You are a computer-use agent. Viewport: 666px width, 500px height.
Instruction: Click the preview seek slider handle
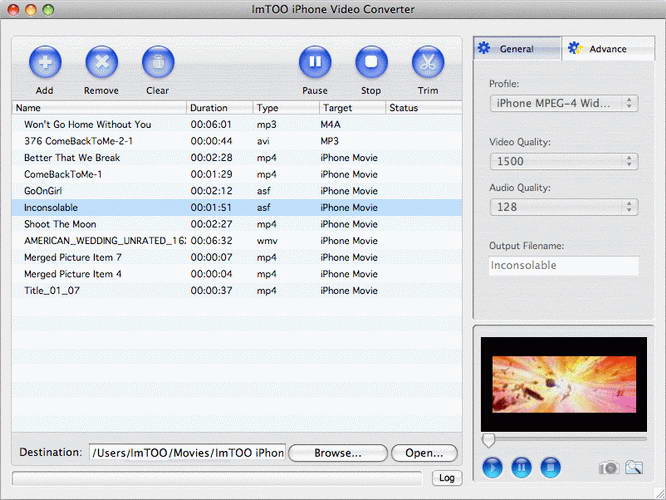tap(488, 439)
